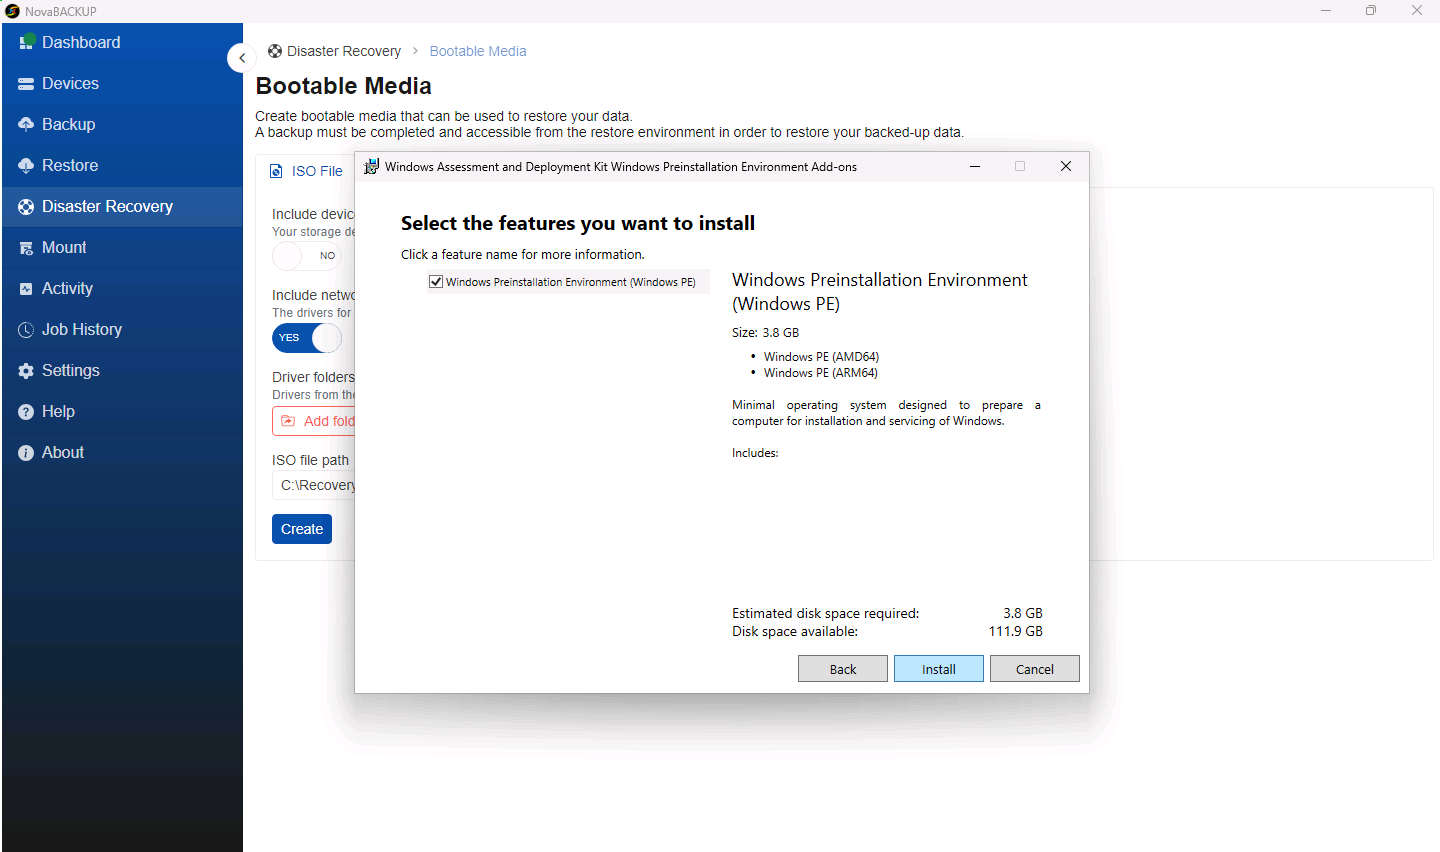This screenshot has height=852, width=1440.
Task: Click the Disaster Recovery lifebuoy sidebar icon
Action: [x=26, y=207]
